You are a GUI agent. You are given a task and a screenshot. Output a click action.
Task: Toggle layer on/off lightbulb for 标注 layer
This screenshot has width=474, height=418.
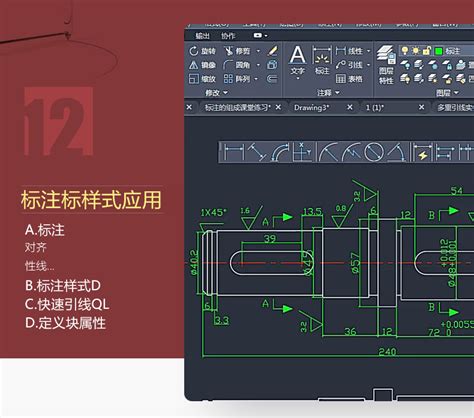(x=405, y=51)
